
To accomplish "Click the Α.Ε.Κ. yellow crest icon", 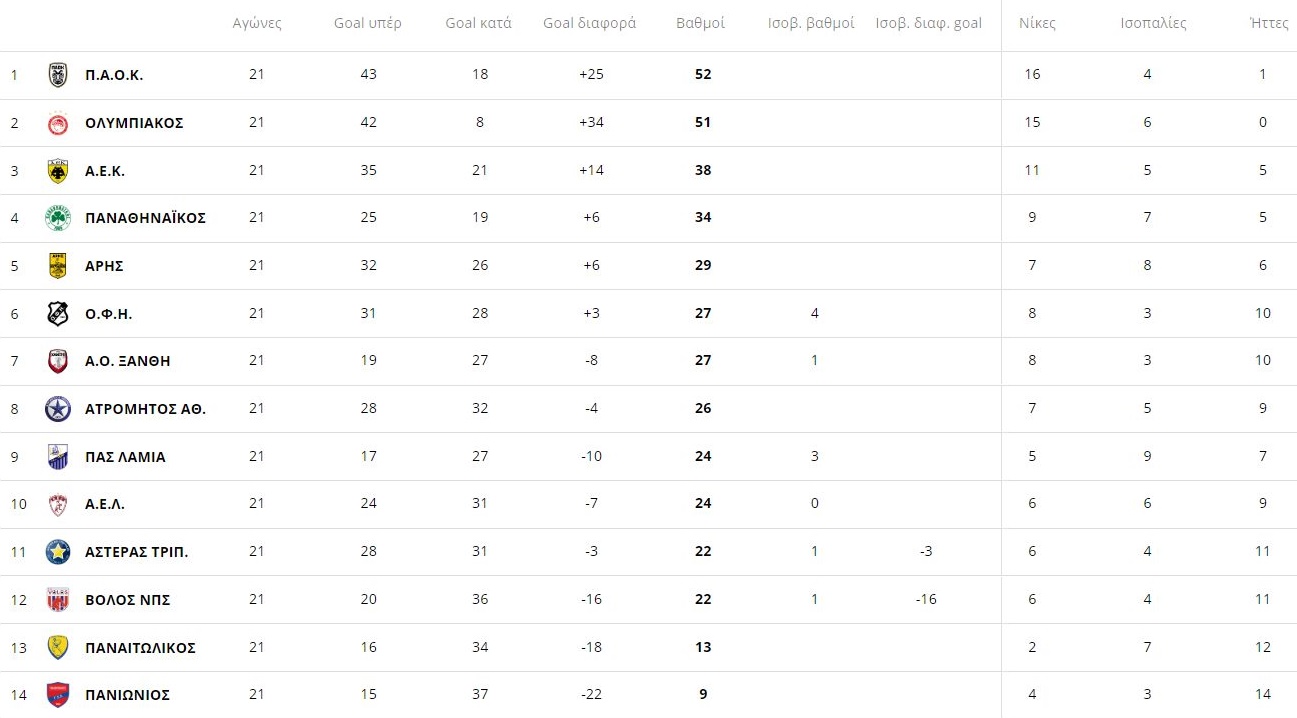I will coord(58,171).
